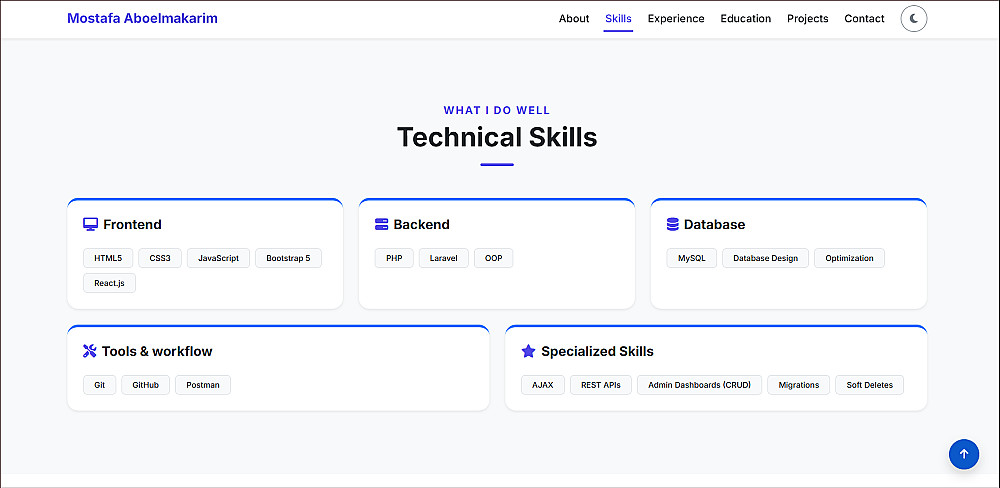Select the PHP skill tag
1000x488 pixels.
pyautogui.click(x=394, y=258)
